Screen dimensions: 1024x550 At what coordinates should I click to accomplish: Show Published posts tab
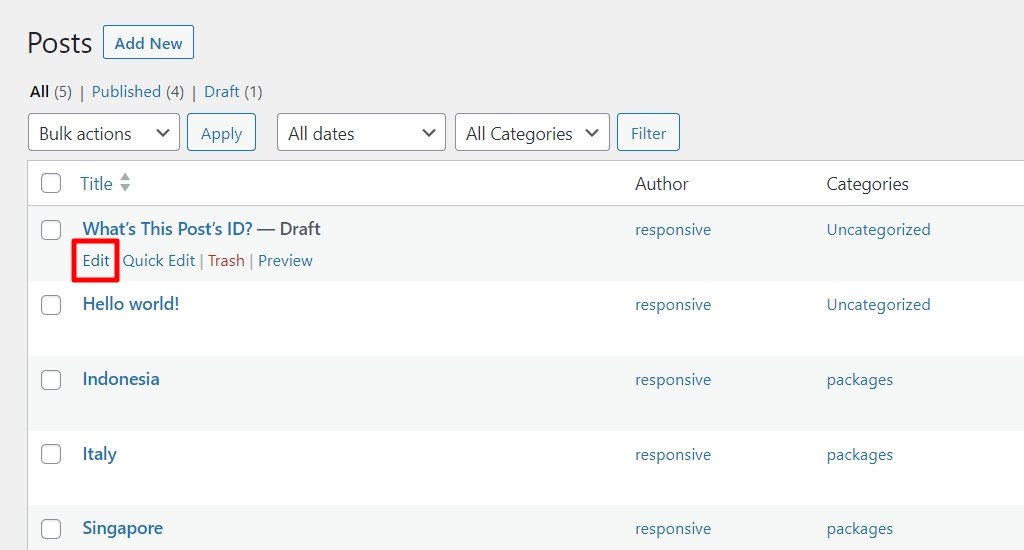click(126, 92)
